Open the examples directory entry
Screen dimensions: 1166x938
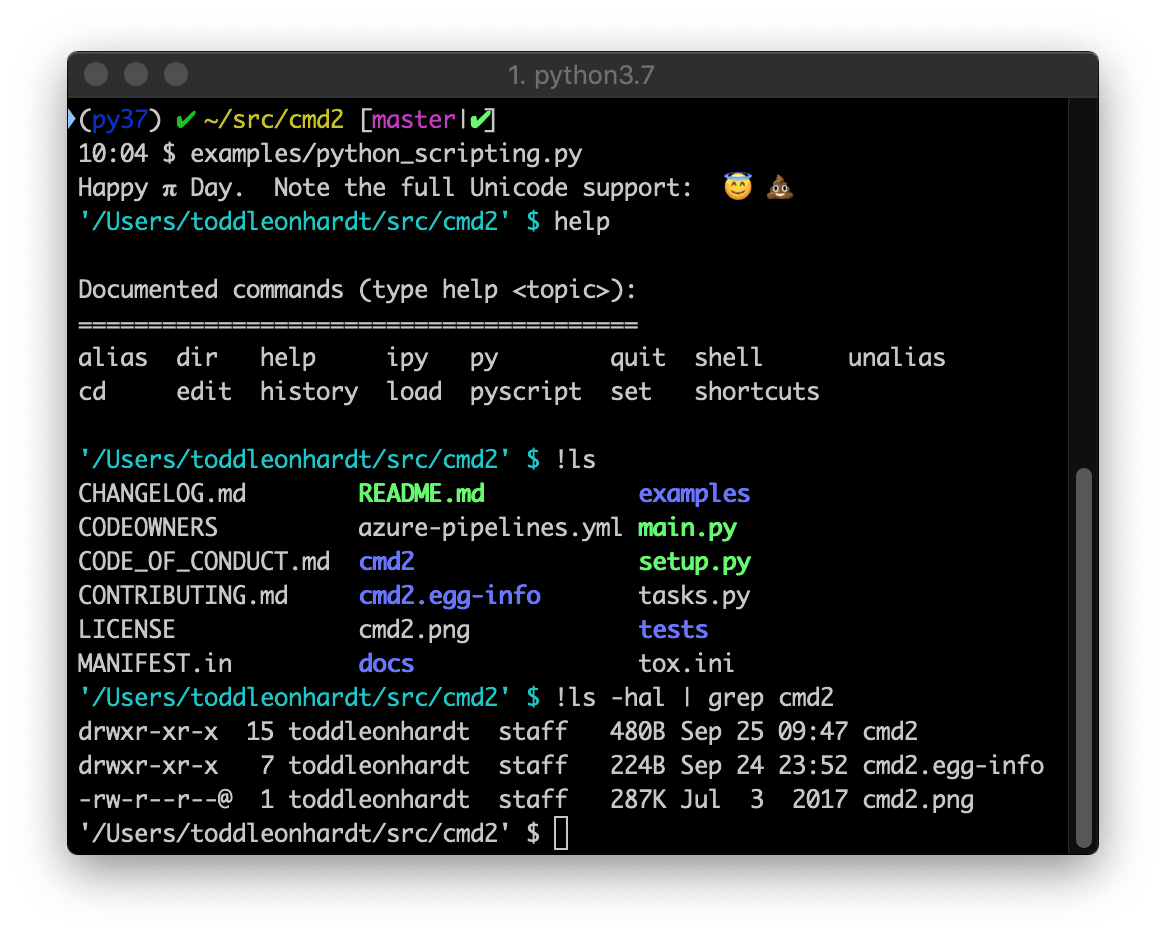[694, 493]
